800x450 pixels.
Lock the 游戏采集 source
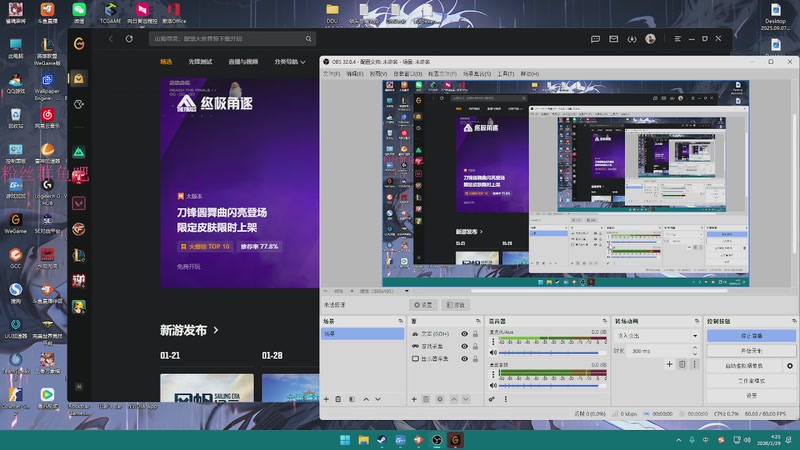pos(476,346)
